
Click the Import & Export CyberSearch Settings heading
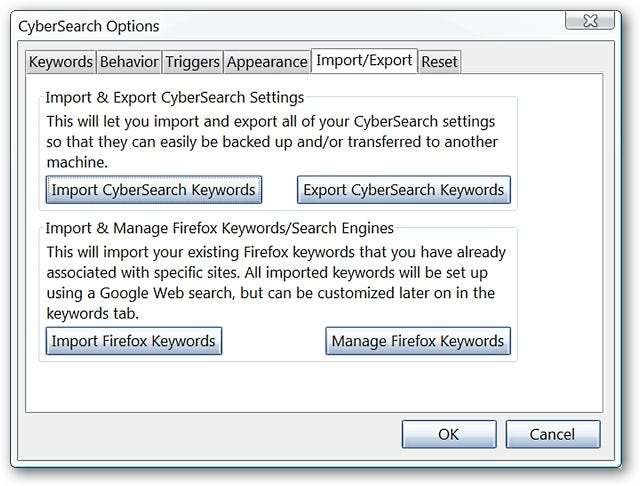(175, 98)
